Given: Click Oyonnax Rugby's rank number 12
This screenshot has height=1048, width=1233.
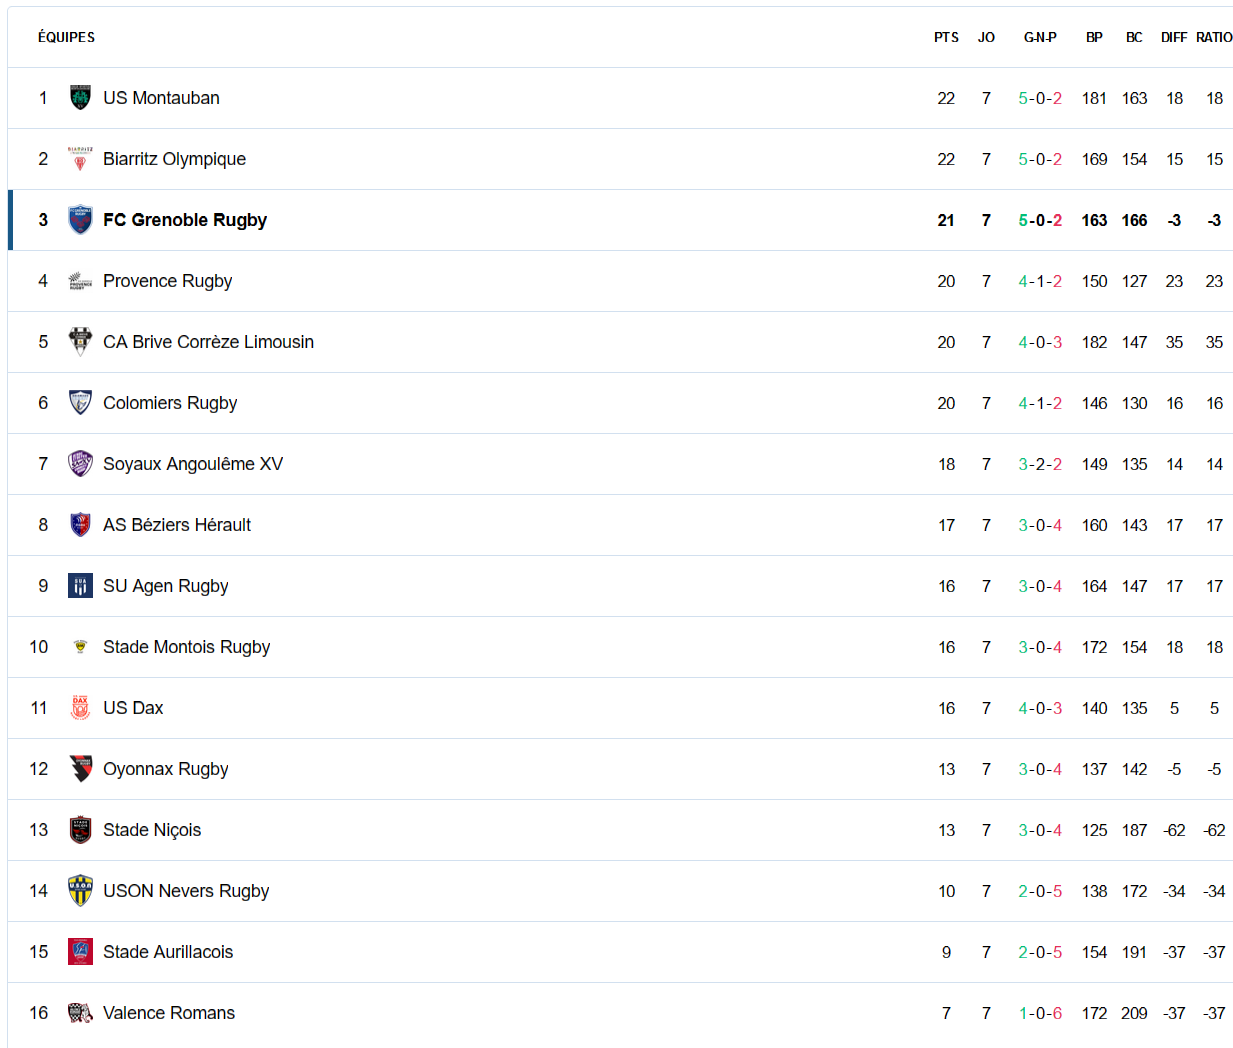Looking at the screenshot, I should tap(39, 769).
